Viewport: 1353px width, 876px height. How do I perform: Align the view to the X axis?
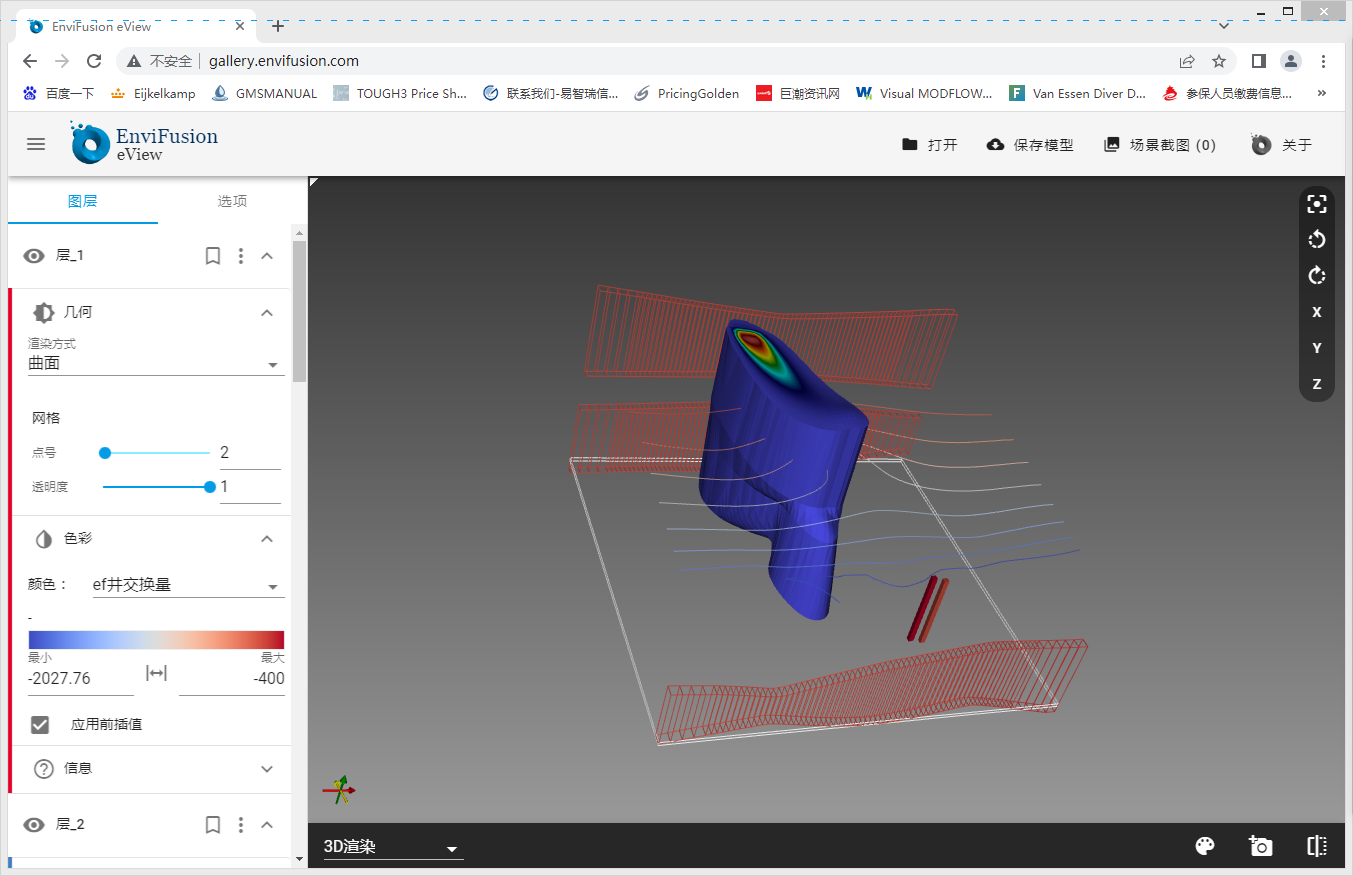(1317, 312)
